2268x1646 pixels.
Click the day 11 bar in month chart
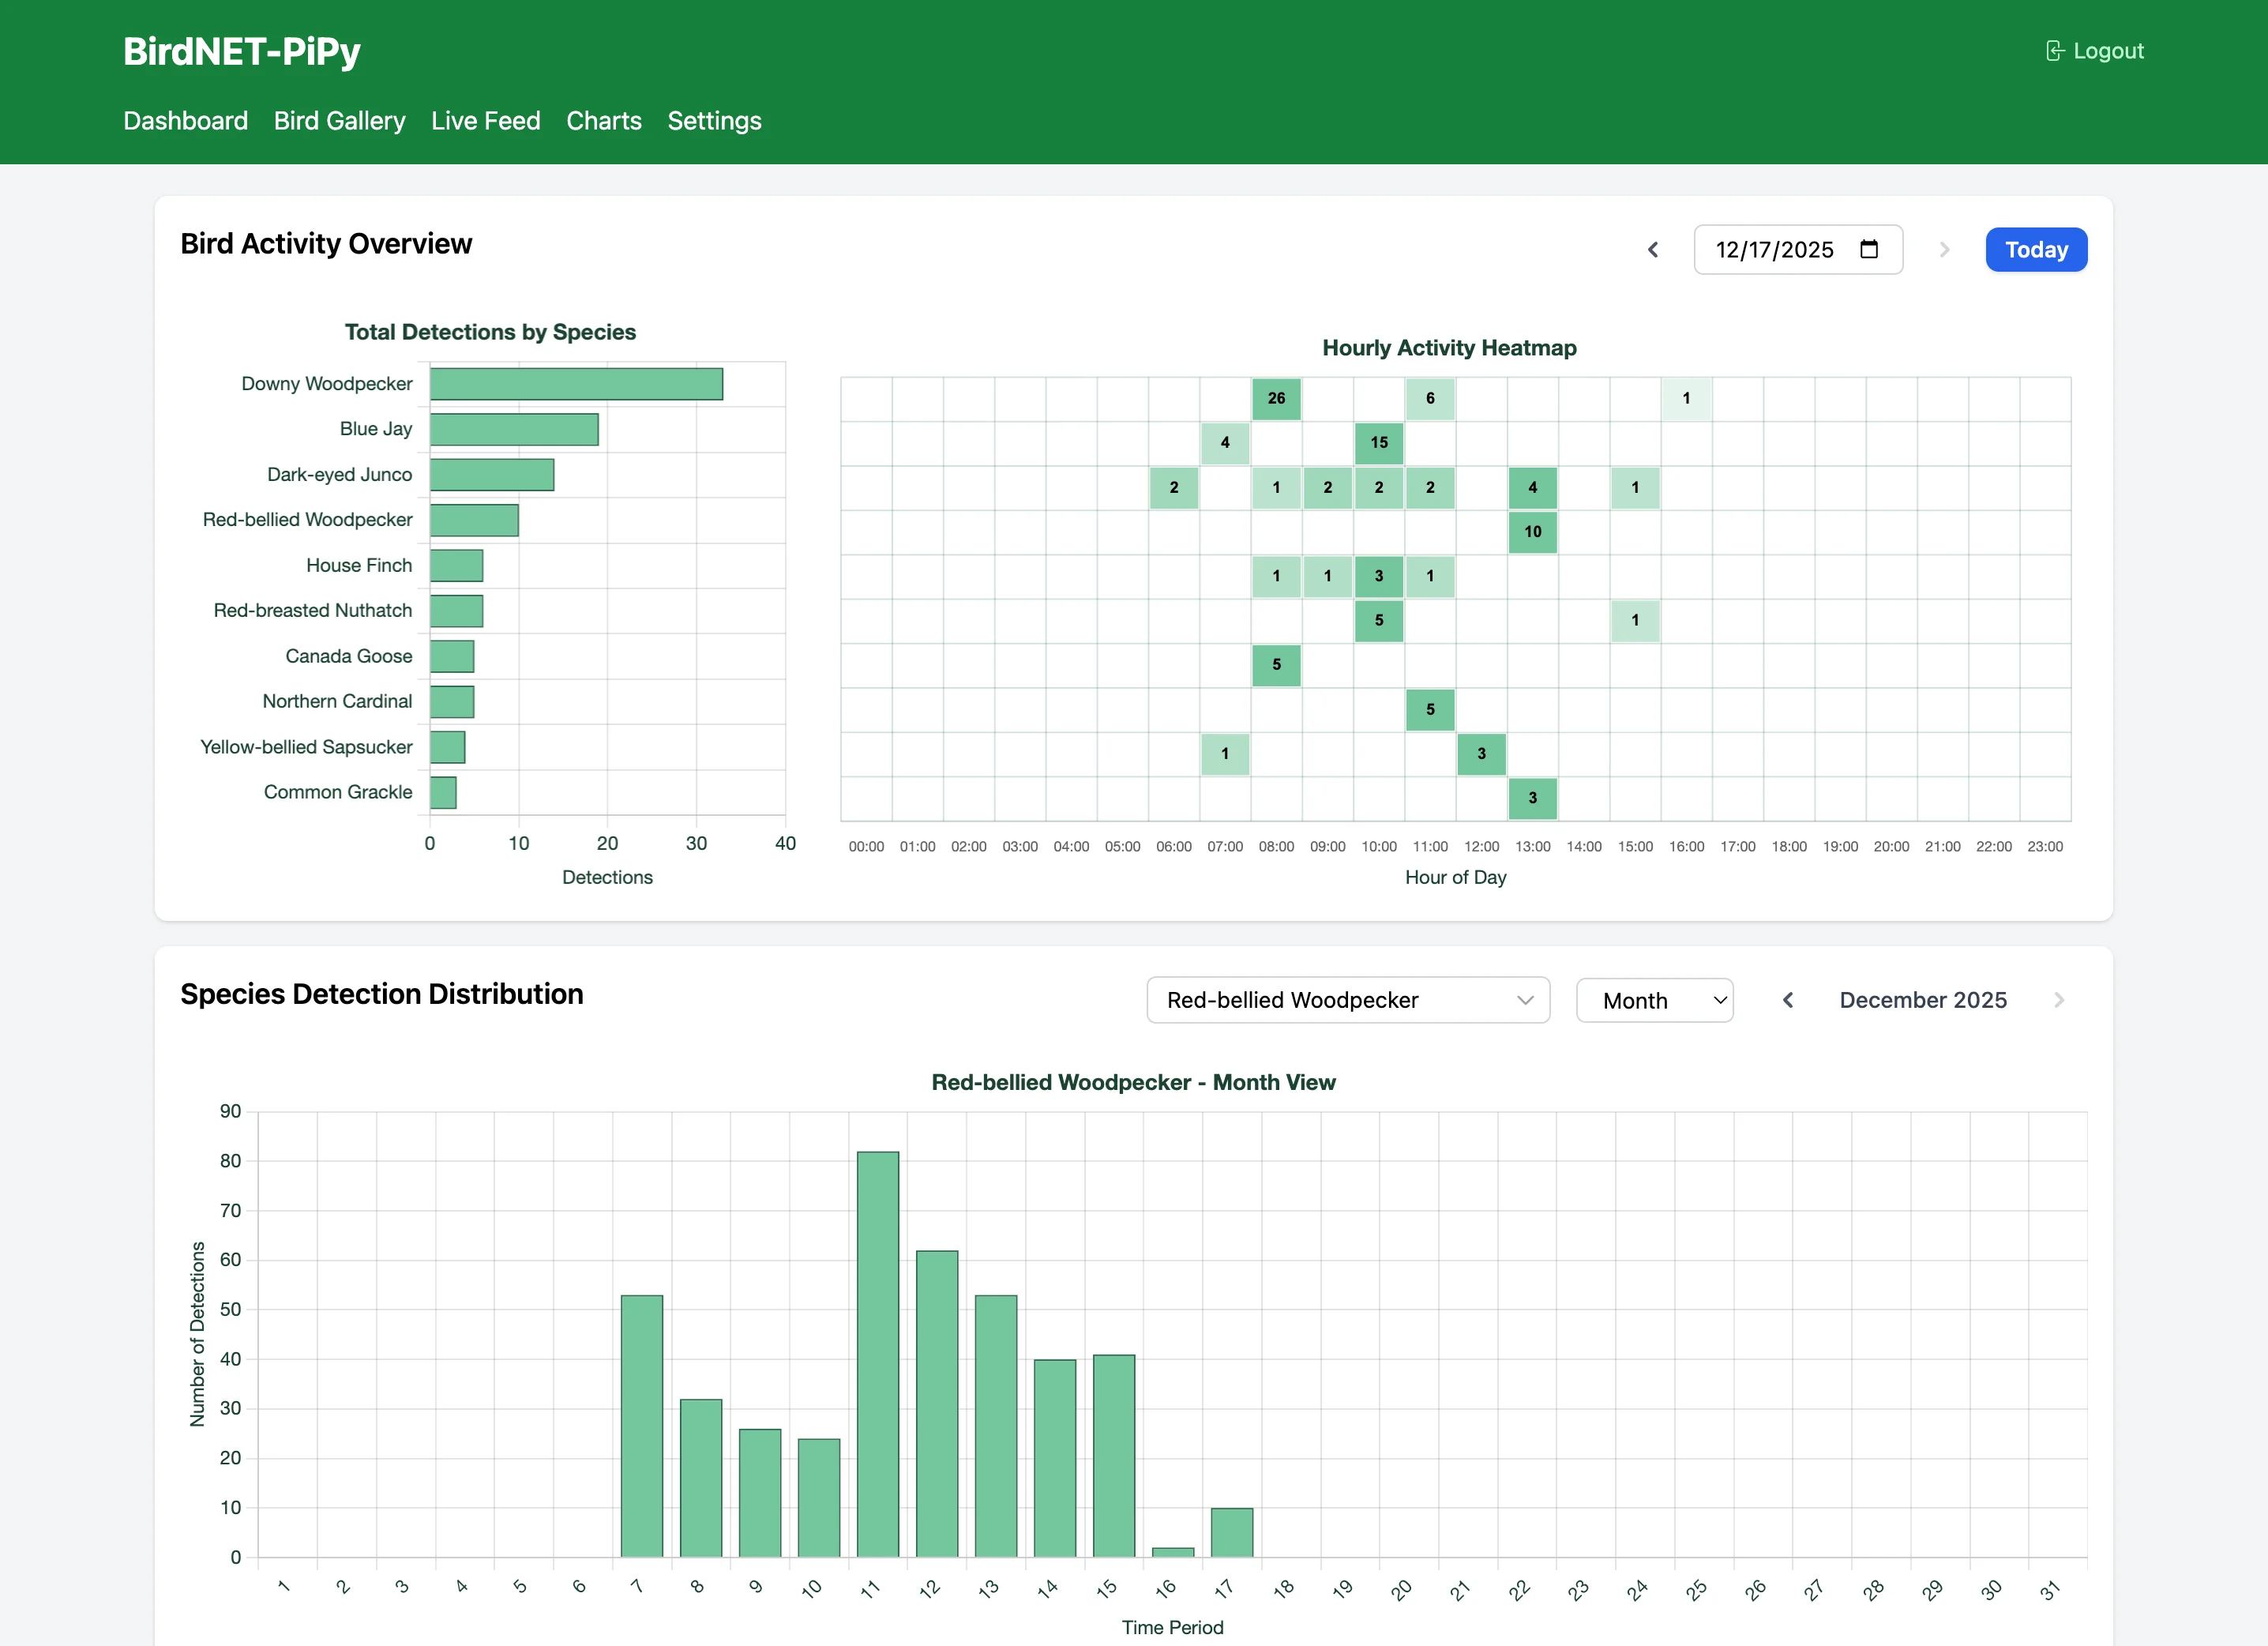click(x=877, y=1354)
